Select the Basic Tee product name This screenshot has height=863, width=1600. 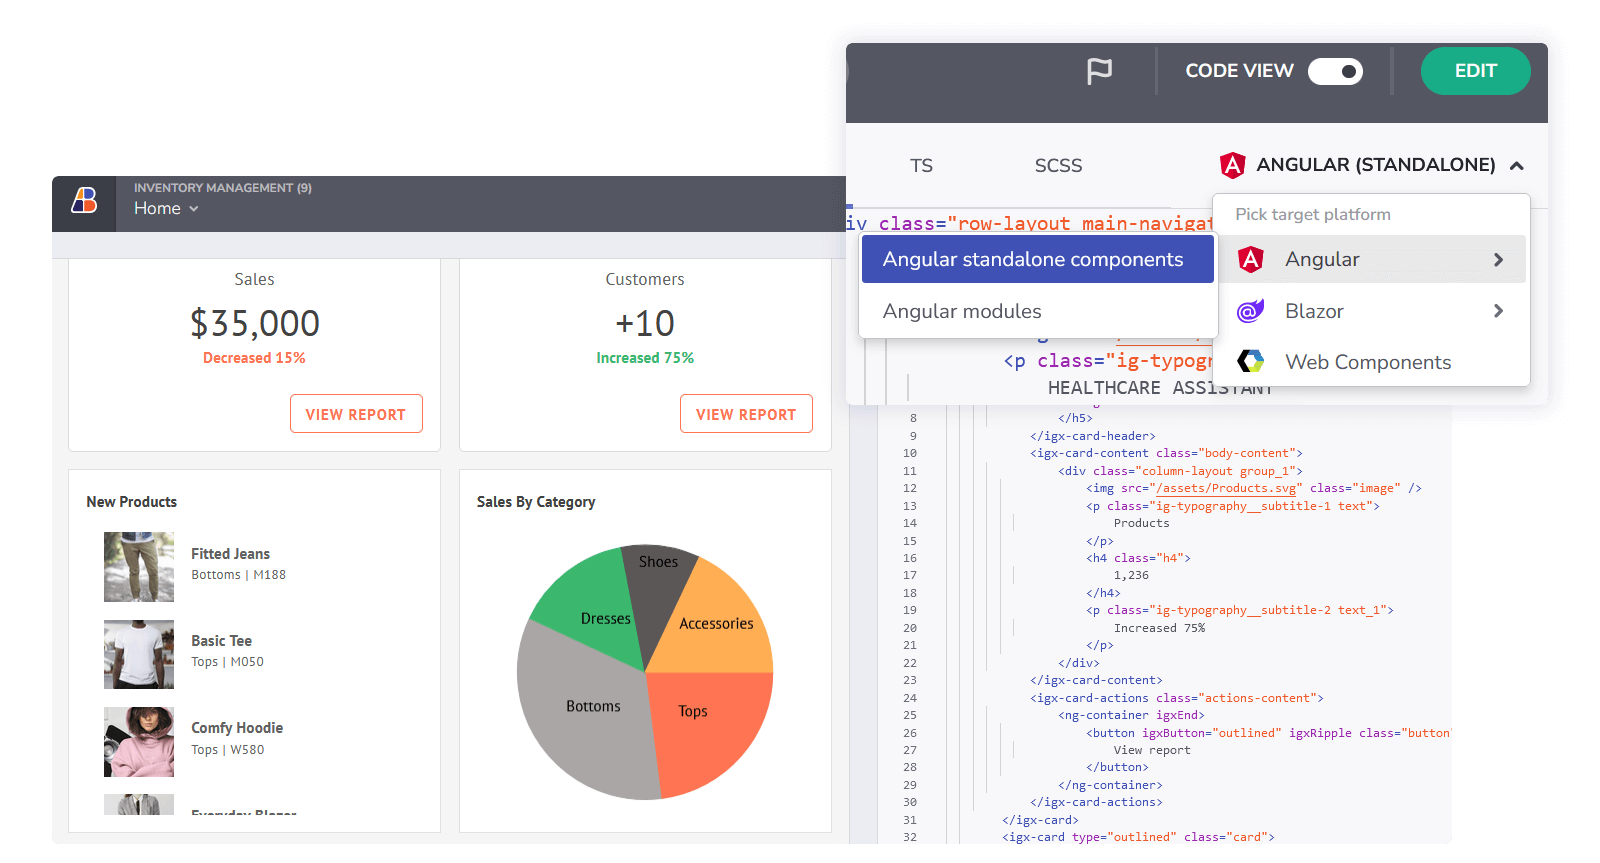pos(221,641)
